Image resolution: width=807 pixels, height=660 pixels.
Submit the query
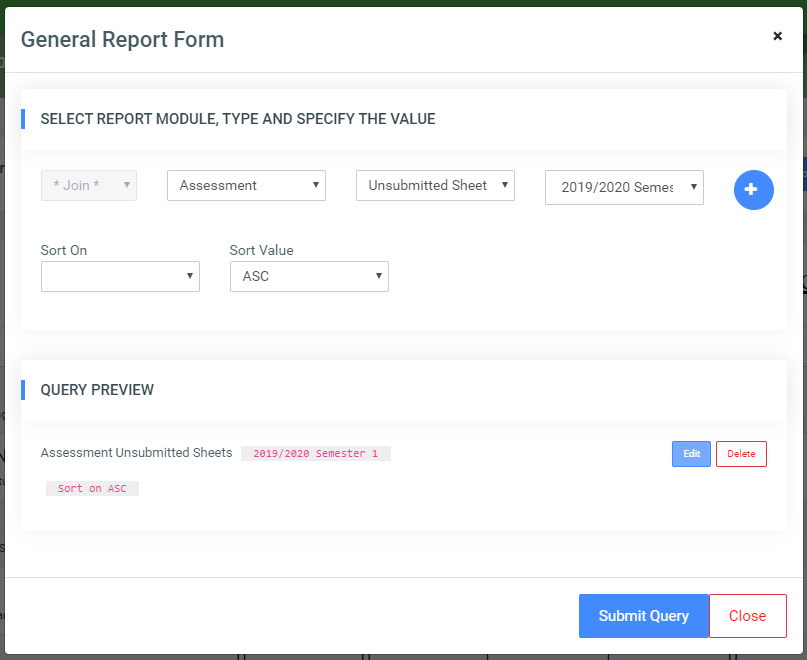643,615
